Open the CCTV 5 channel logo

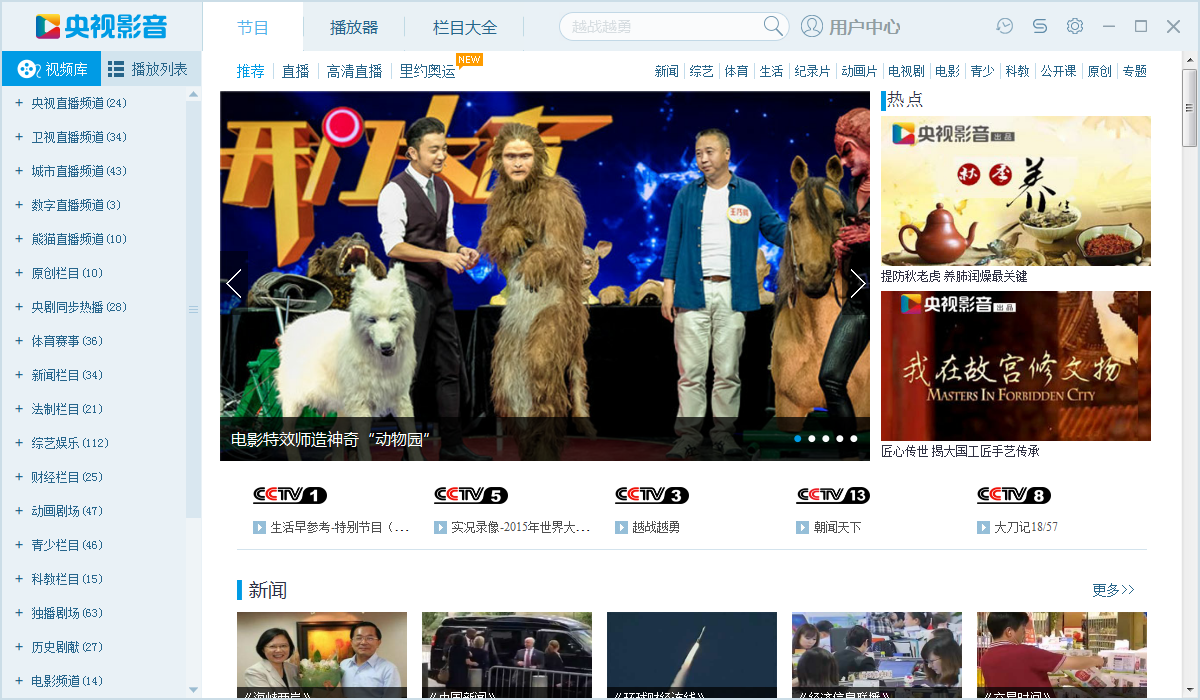470,495
